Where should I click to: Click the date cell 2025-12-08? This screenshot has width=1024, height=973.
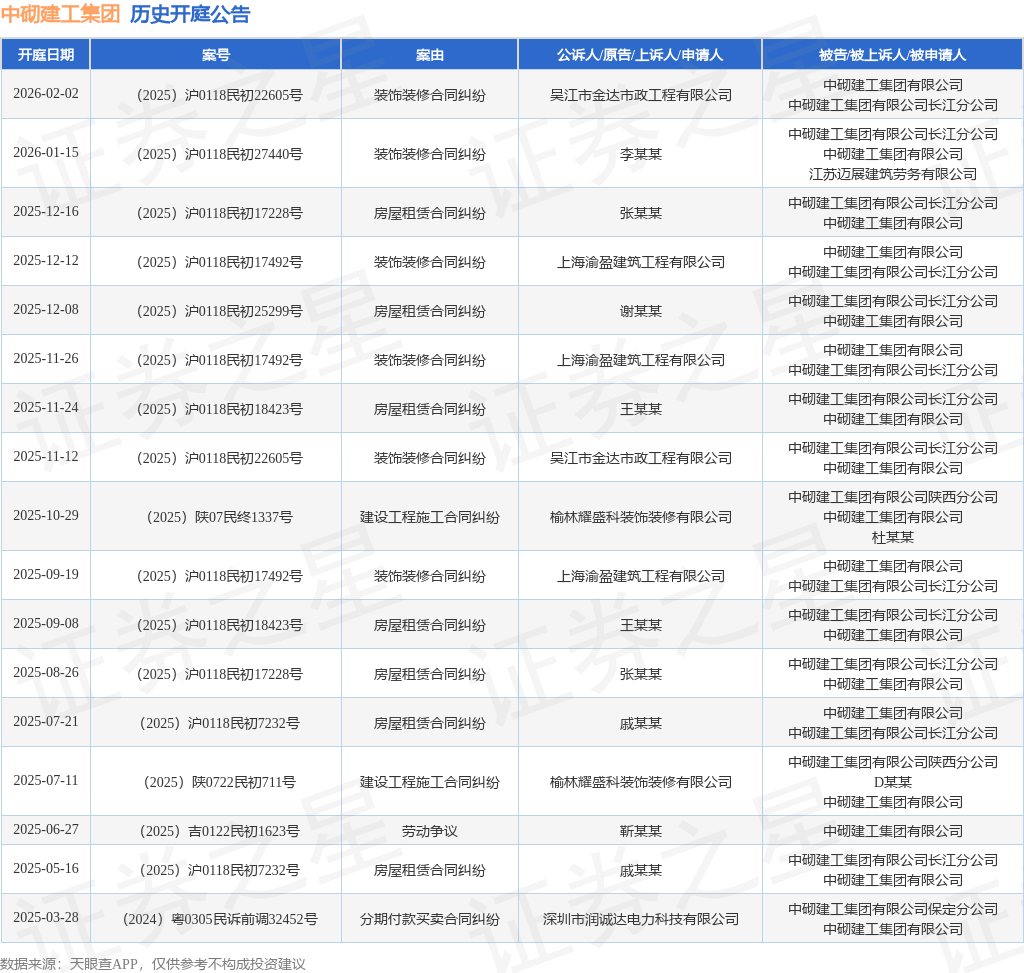tap(46, 310)
